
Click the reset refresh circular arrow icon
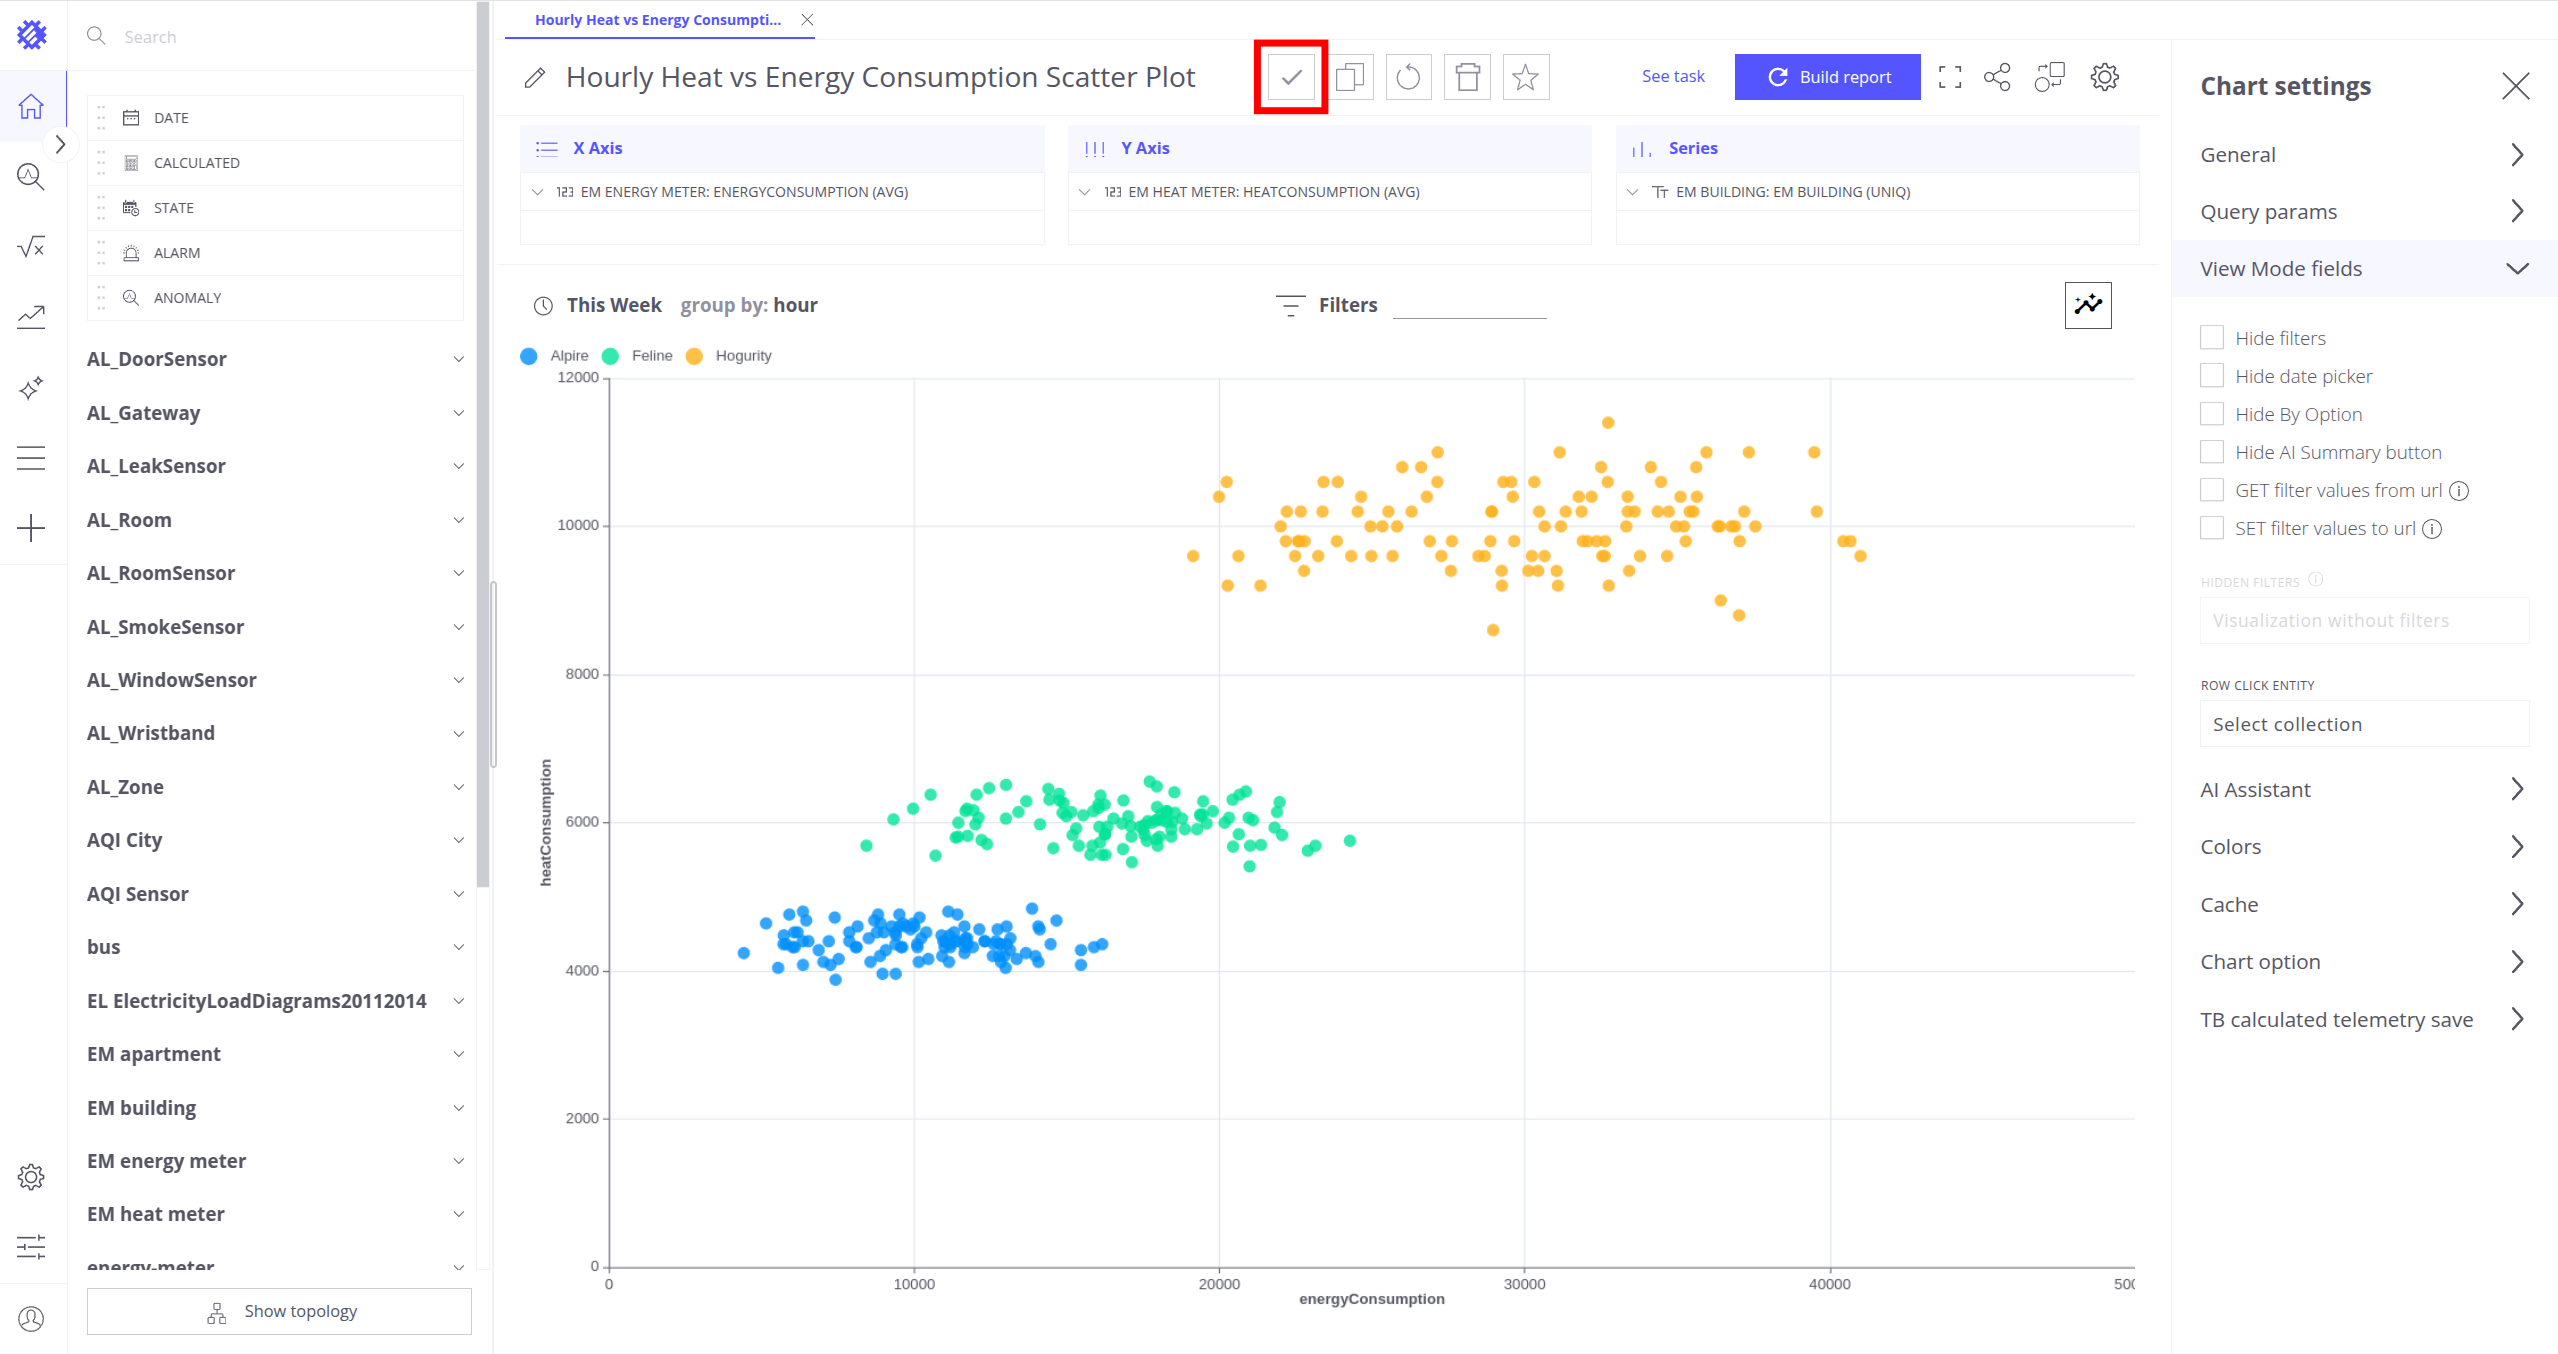click(1408, 77)
